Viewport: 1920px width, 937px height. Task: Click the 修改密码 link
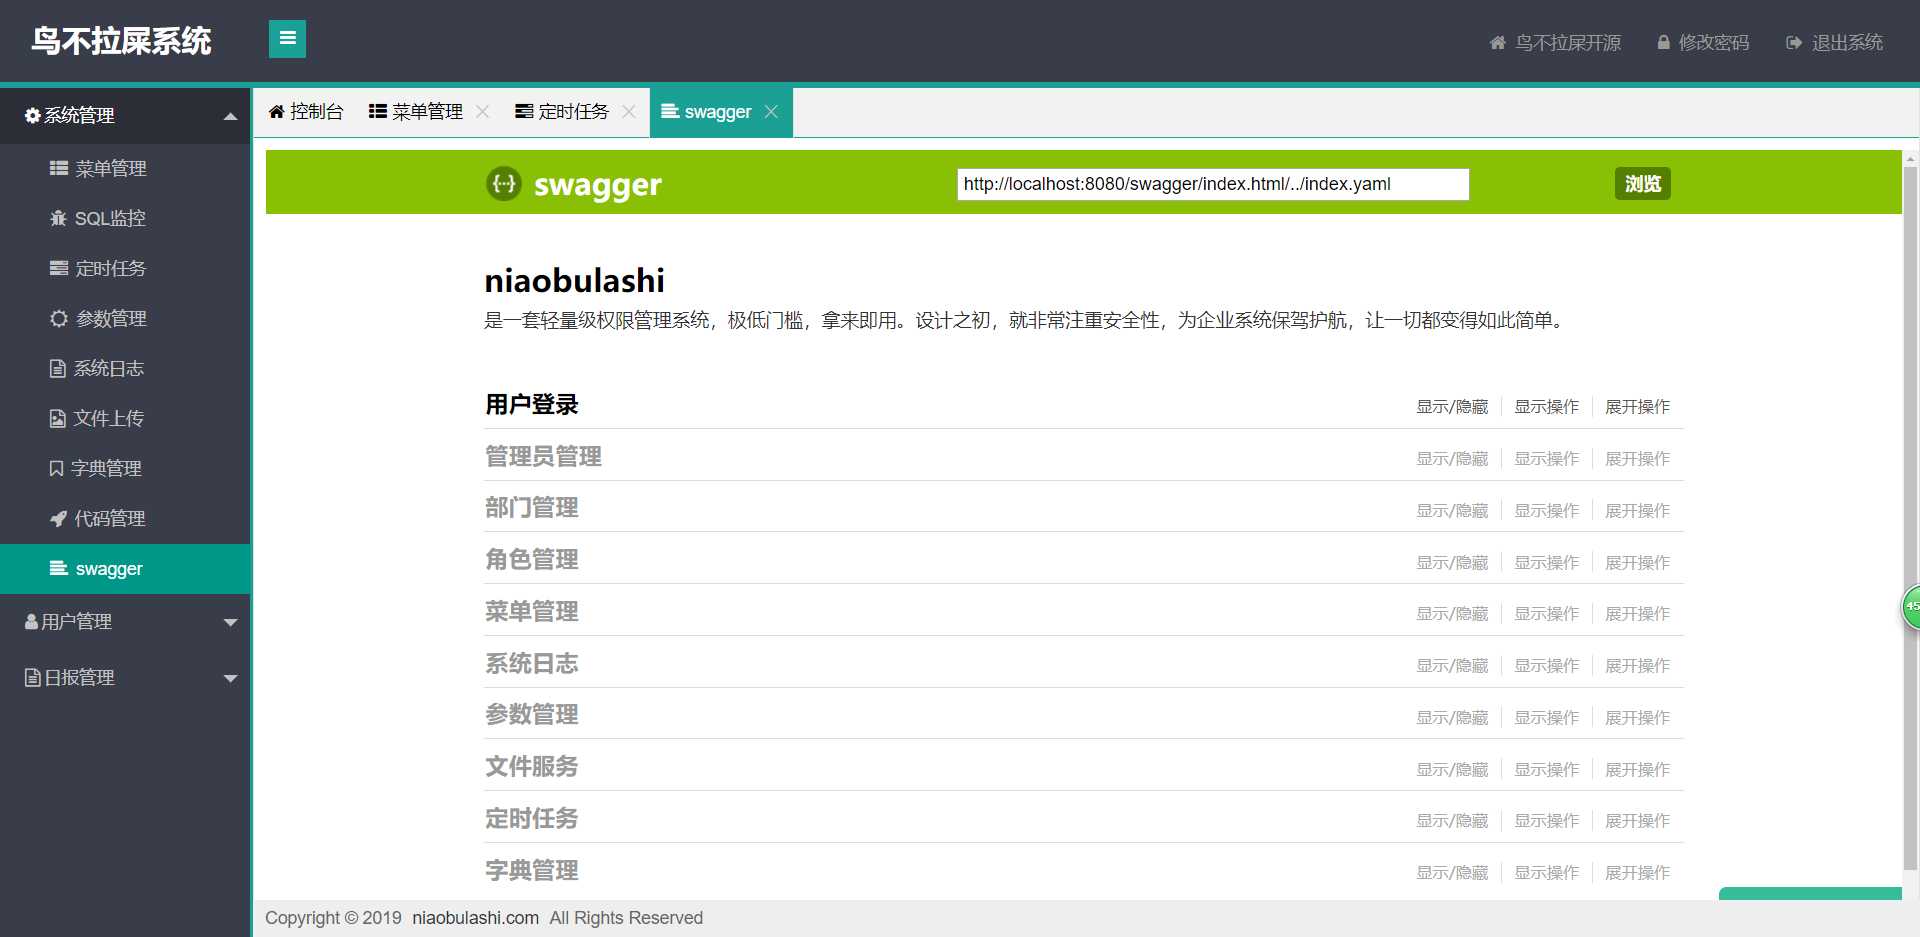1703,43
